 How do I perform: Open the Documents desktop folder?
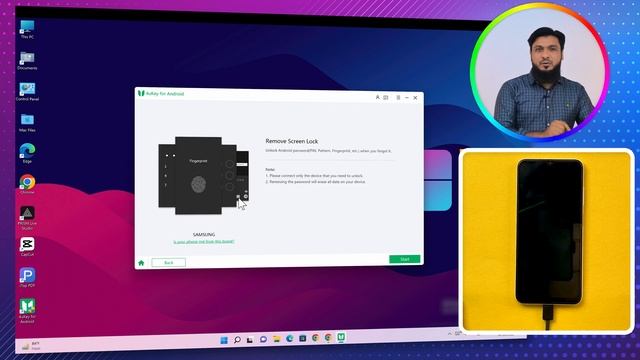27,60
